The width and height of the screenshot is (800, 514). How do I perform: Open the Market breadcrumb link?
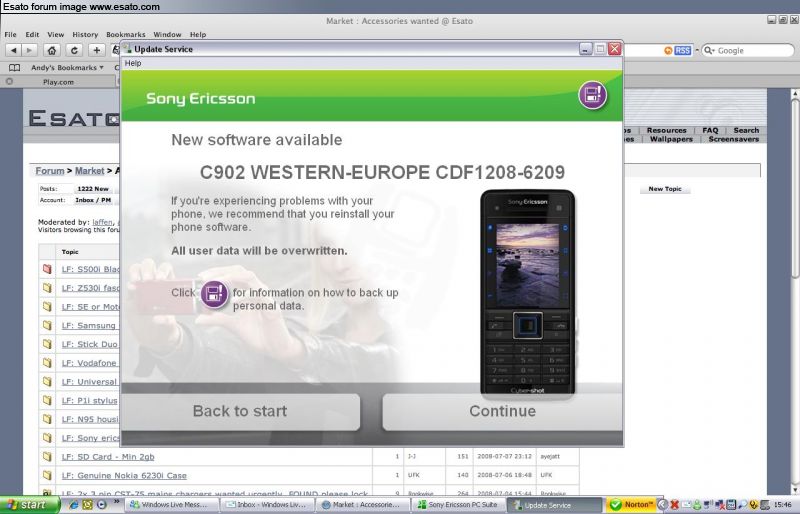tap(89, 170)
